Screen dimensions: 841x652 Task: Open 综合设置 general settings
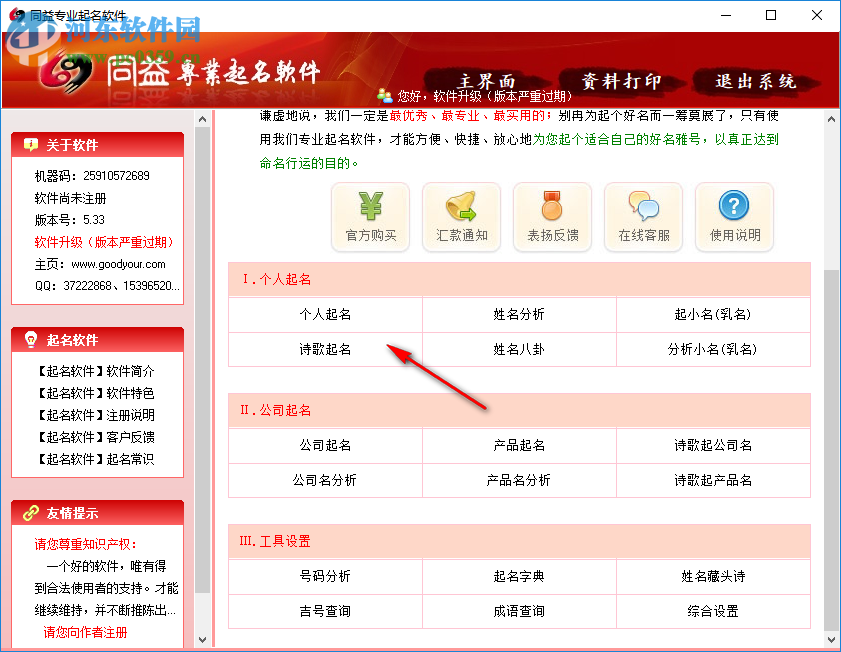pyautogui.click(x=713, y=610)
